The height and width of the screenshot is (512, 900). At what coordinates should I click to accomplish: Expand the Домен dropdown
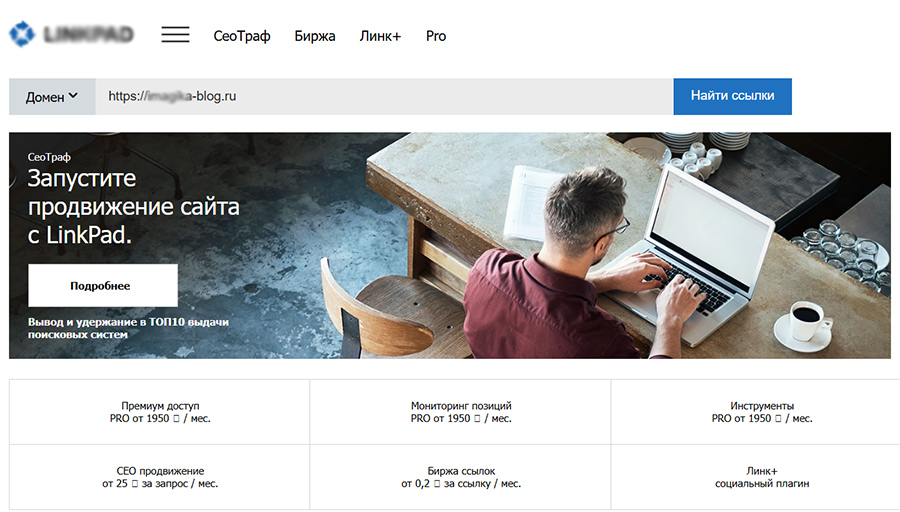[52, 97]
